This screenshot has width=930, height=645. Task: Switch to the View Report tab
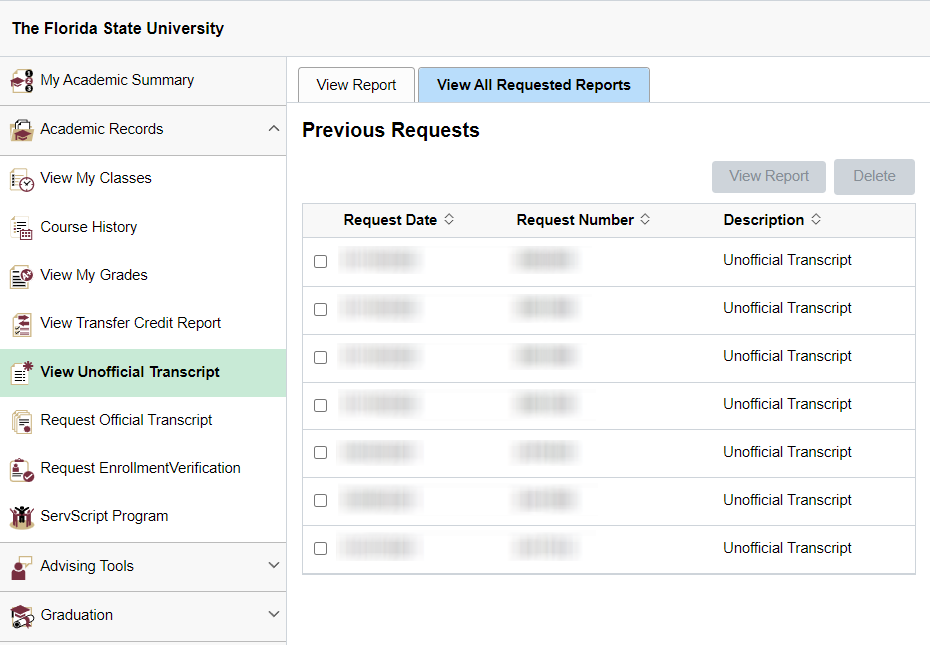click(x=356, y=85)
